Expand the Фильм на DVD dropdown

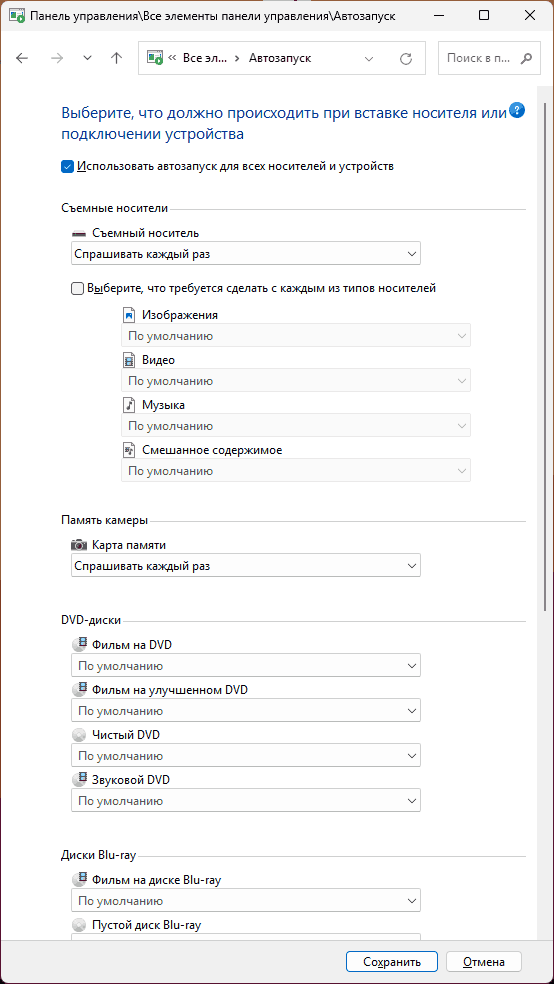(245, 665)
